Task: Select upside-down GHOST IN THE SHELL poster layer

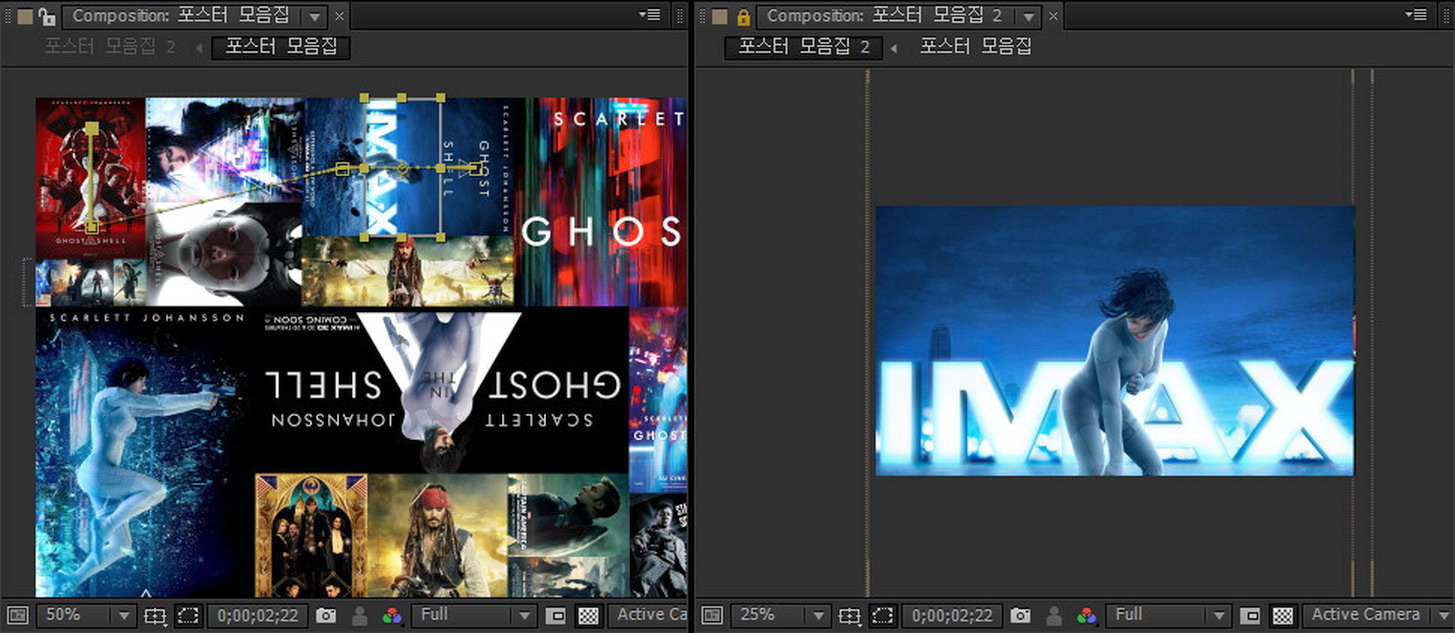Action: (x=441, y=390)
